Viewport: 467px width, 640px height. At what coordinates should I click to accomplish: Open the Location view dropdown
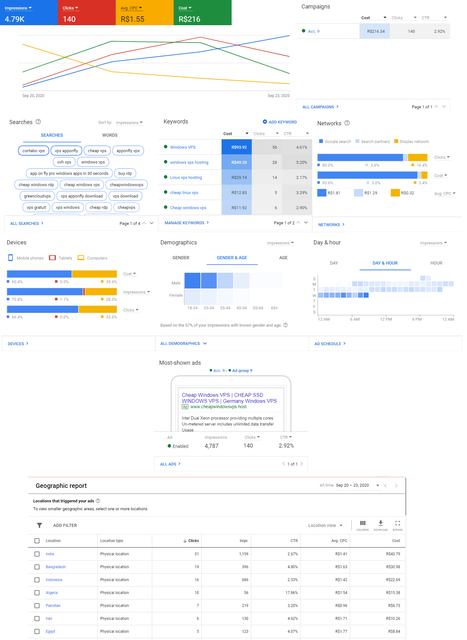[x=325, y=525]
